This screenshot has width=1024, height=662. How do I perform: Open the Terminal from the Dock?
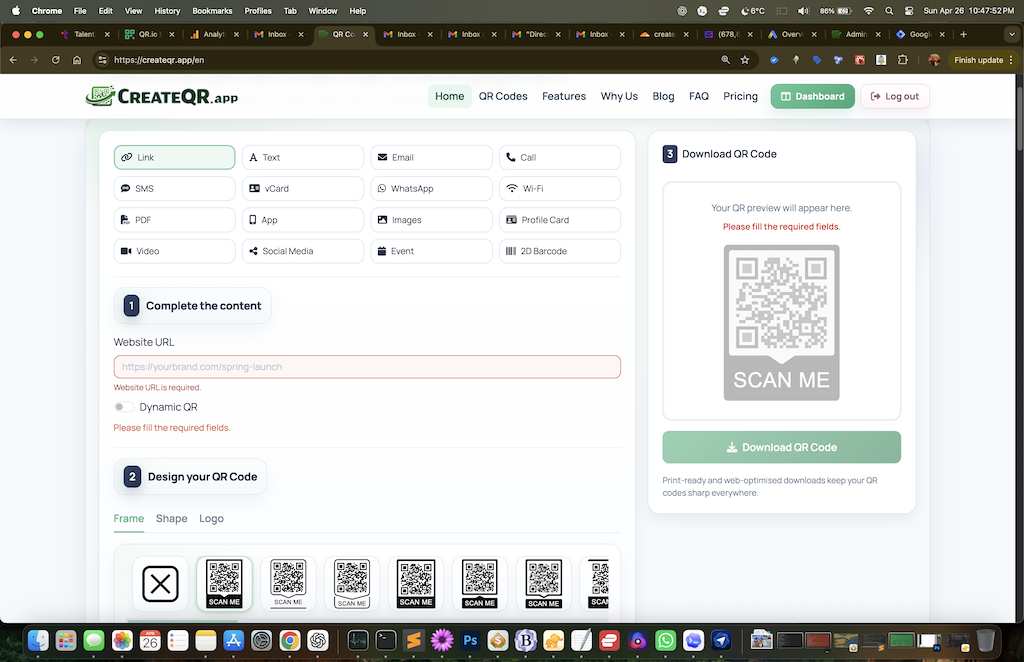385,640
